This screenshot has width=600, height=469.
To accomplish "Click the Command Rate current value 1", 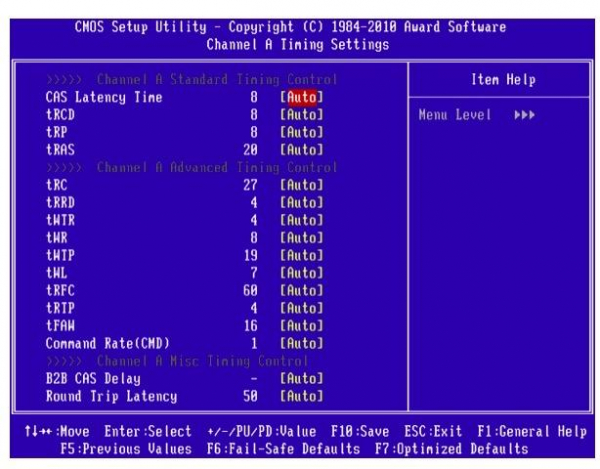I will 254,343.
